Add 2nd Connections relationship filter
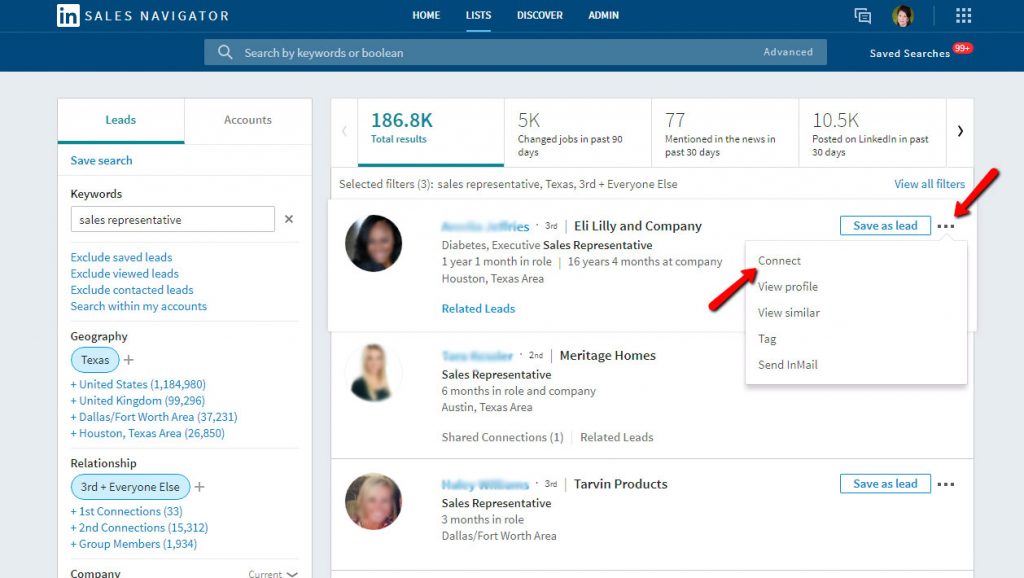The width and height of the screenshot is (1024, 578). coord(139,528)
